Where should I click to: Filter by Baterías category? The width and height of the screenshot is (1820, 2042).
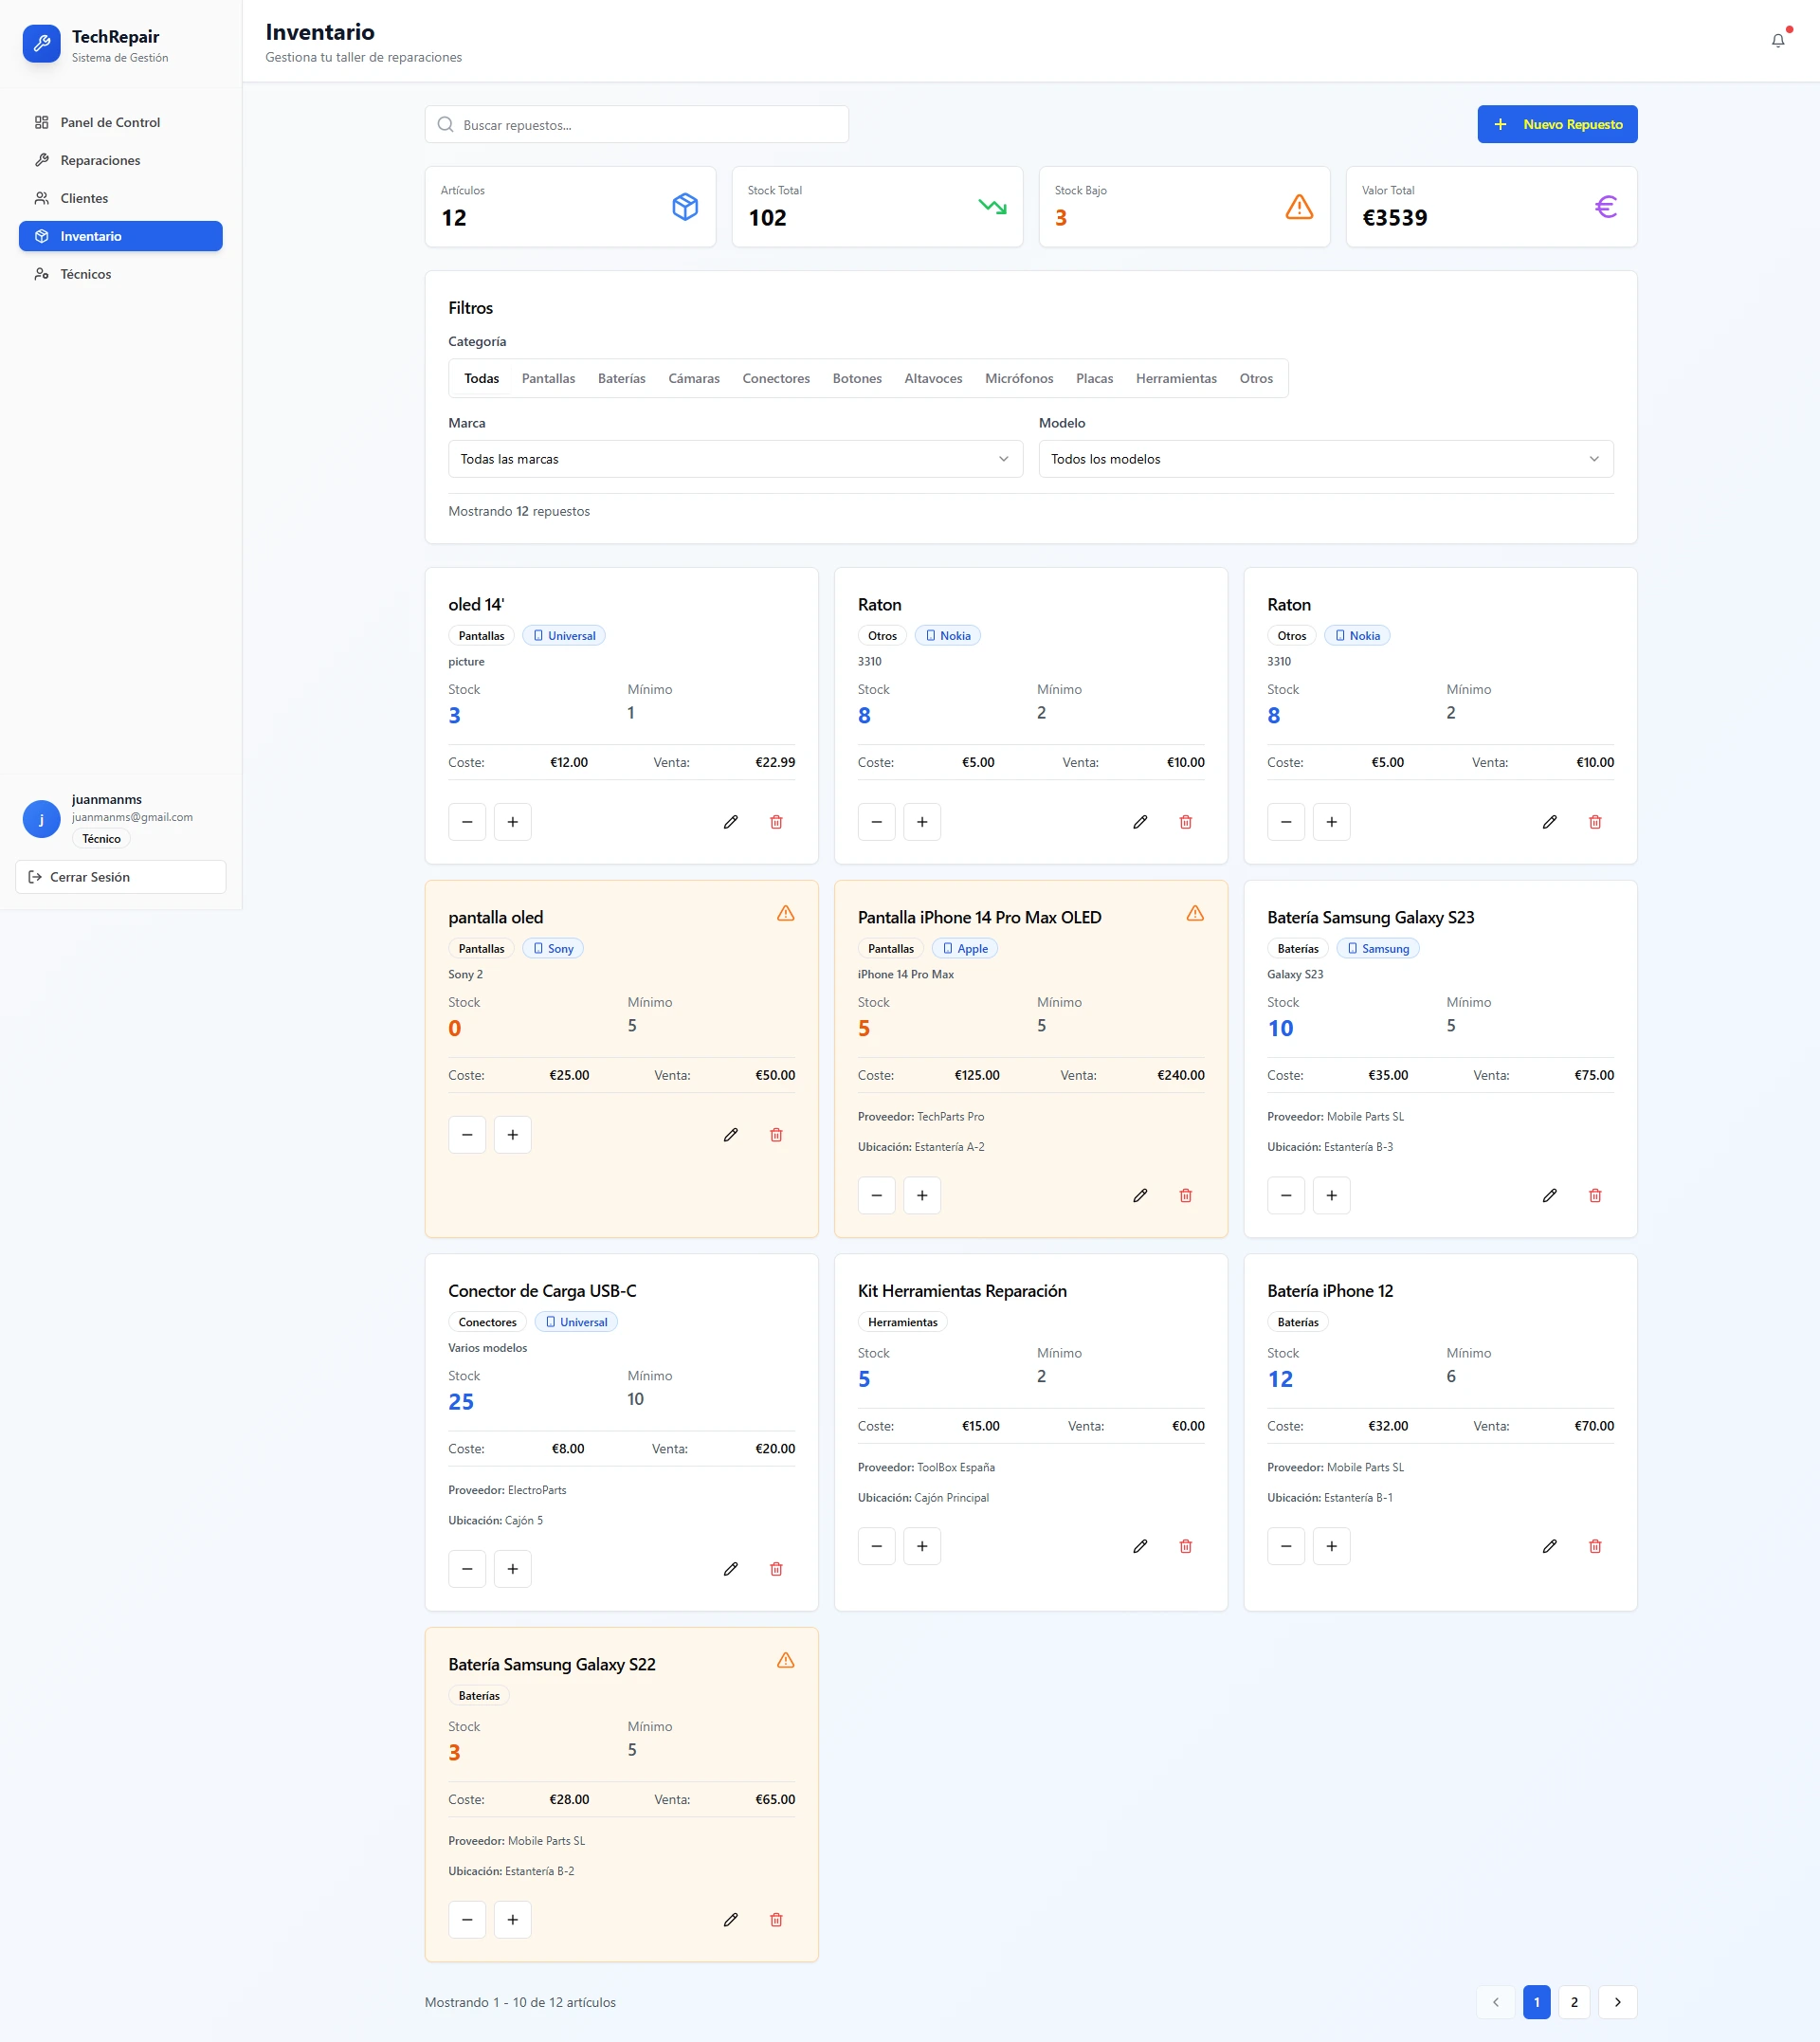coord(621,378)
